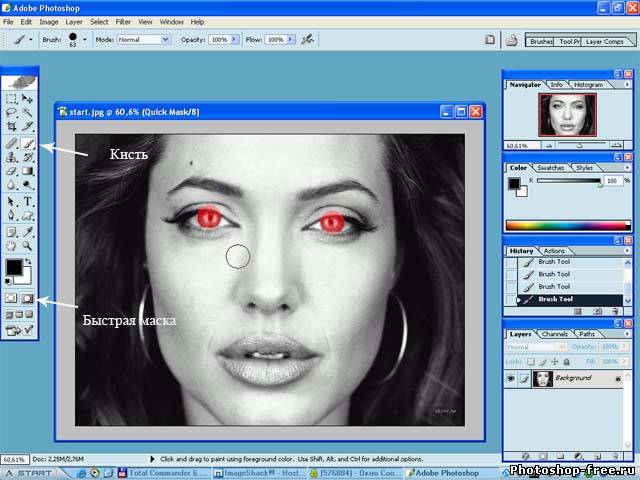Select the Move tool
The width and height of the screenshot is (640, 480).
coord(28,99)
